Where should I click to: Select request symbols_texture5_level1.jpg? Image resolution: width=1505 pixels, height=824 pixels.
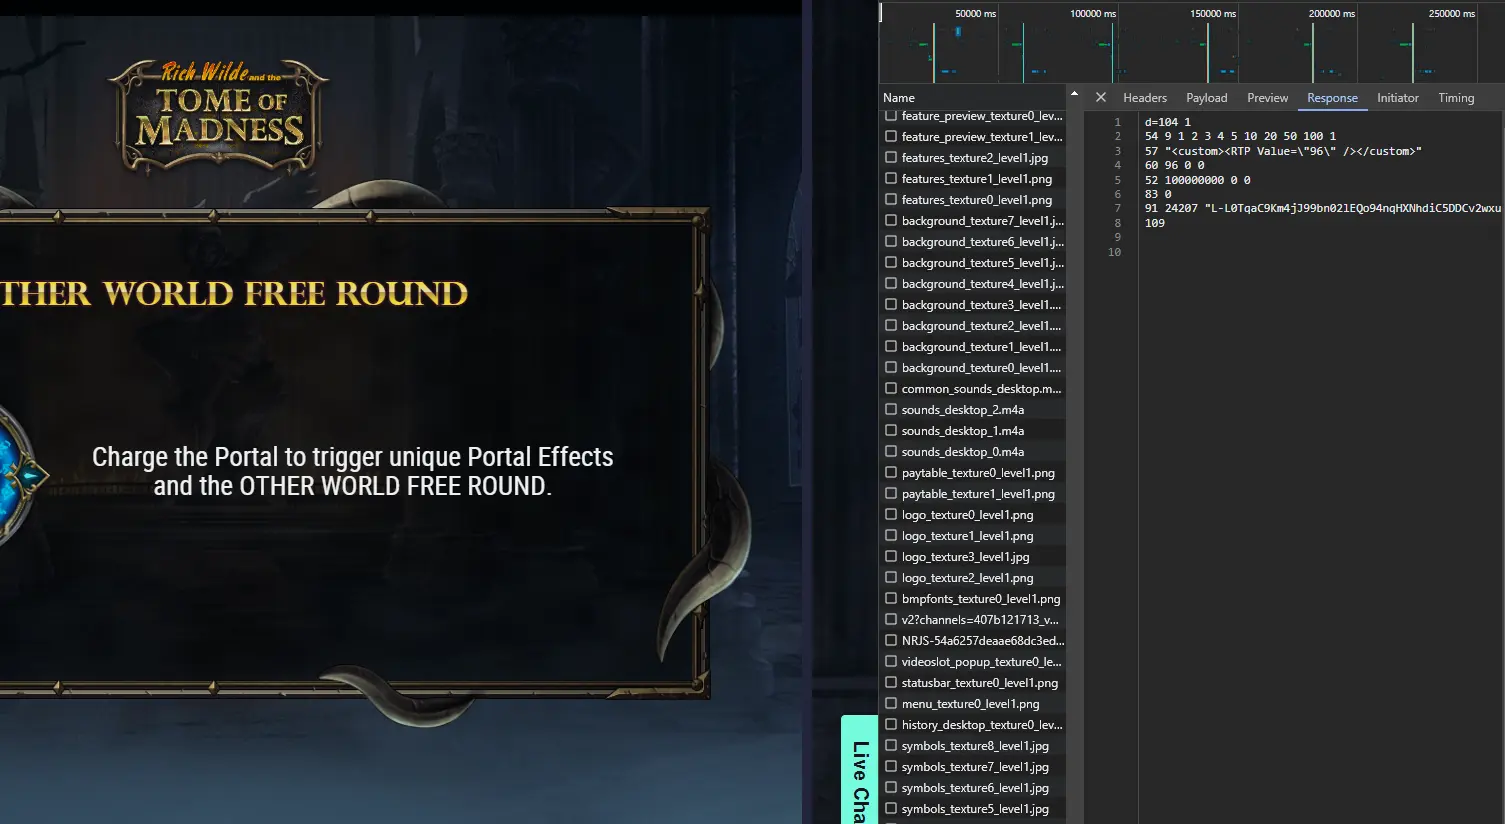pos(975,809)
